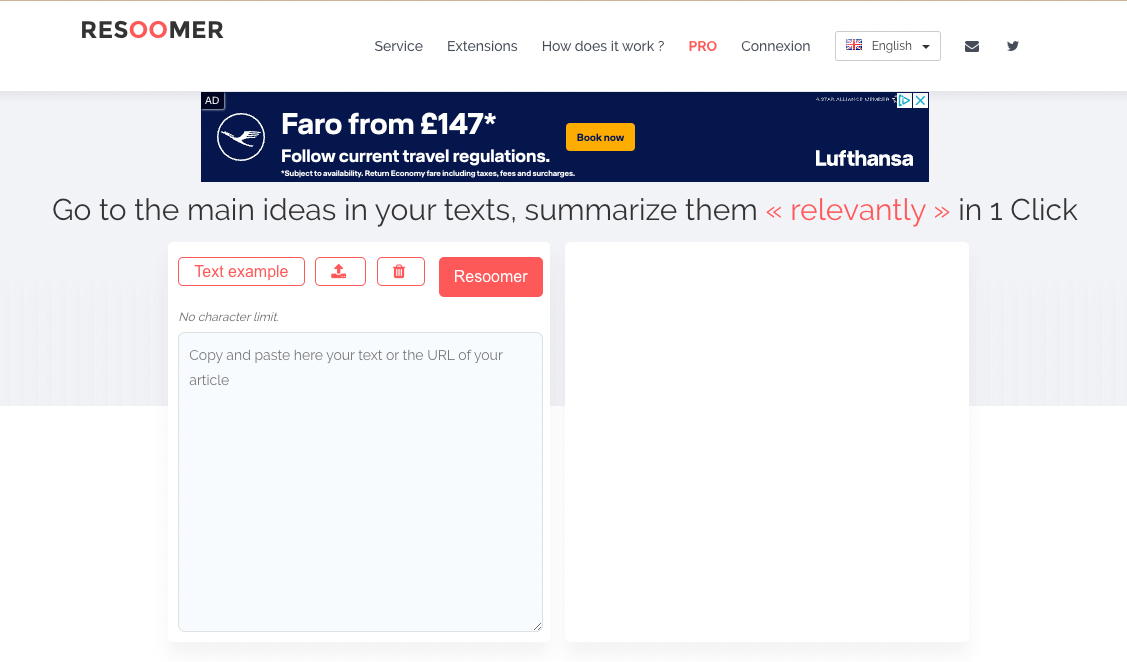This screenshot has height=662, width=1127.
Task: Click the Resoomer summarize button
Action: (x=491, y=277)
